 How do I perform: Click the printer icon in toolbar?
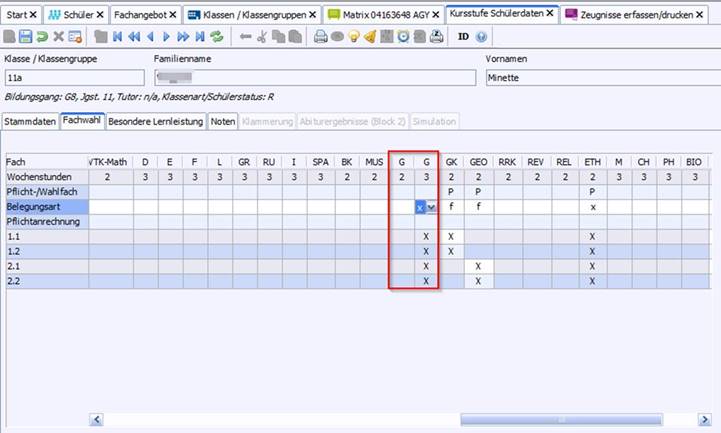(x=321, y=37)
